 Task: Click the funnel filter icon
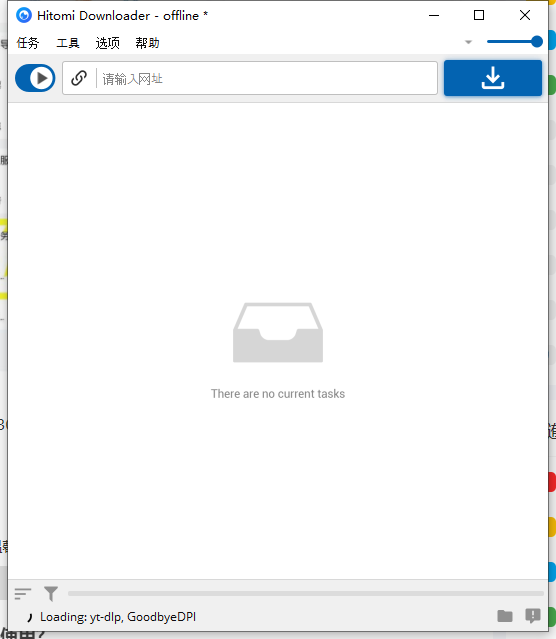coord(51,594)
